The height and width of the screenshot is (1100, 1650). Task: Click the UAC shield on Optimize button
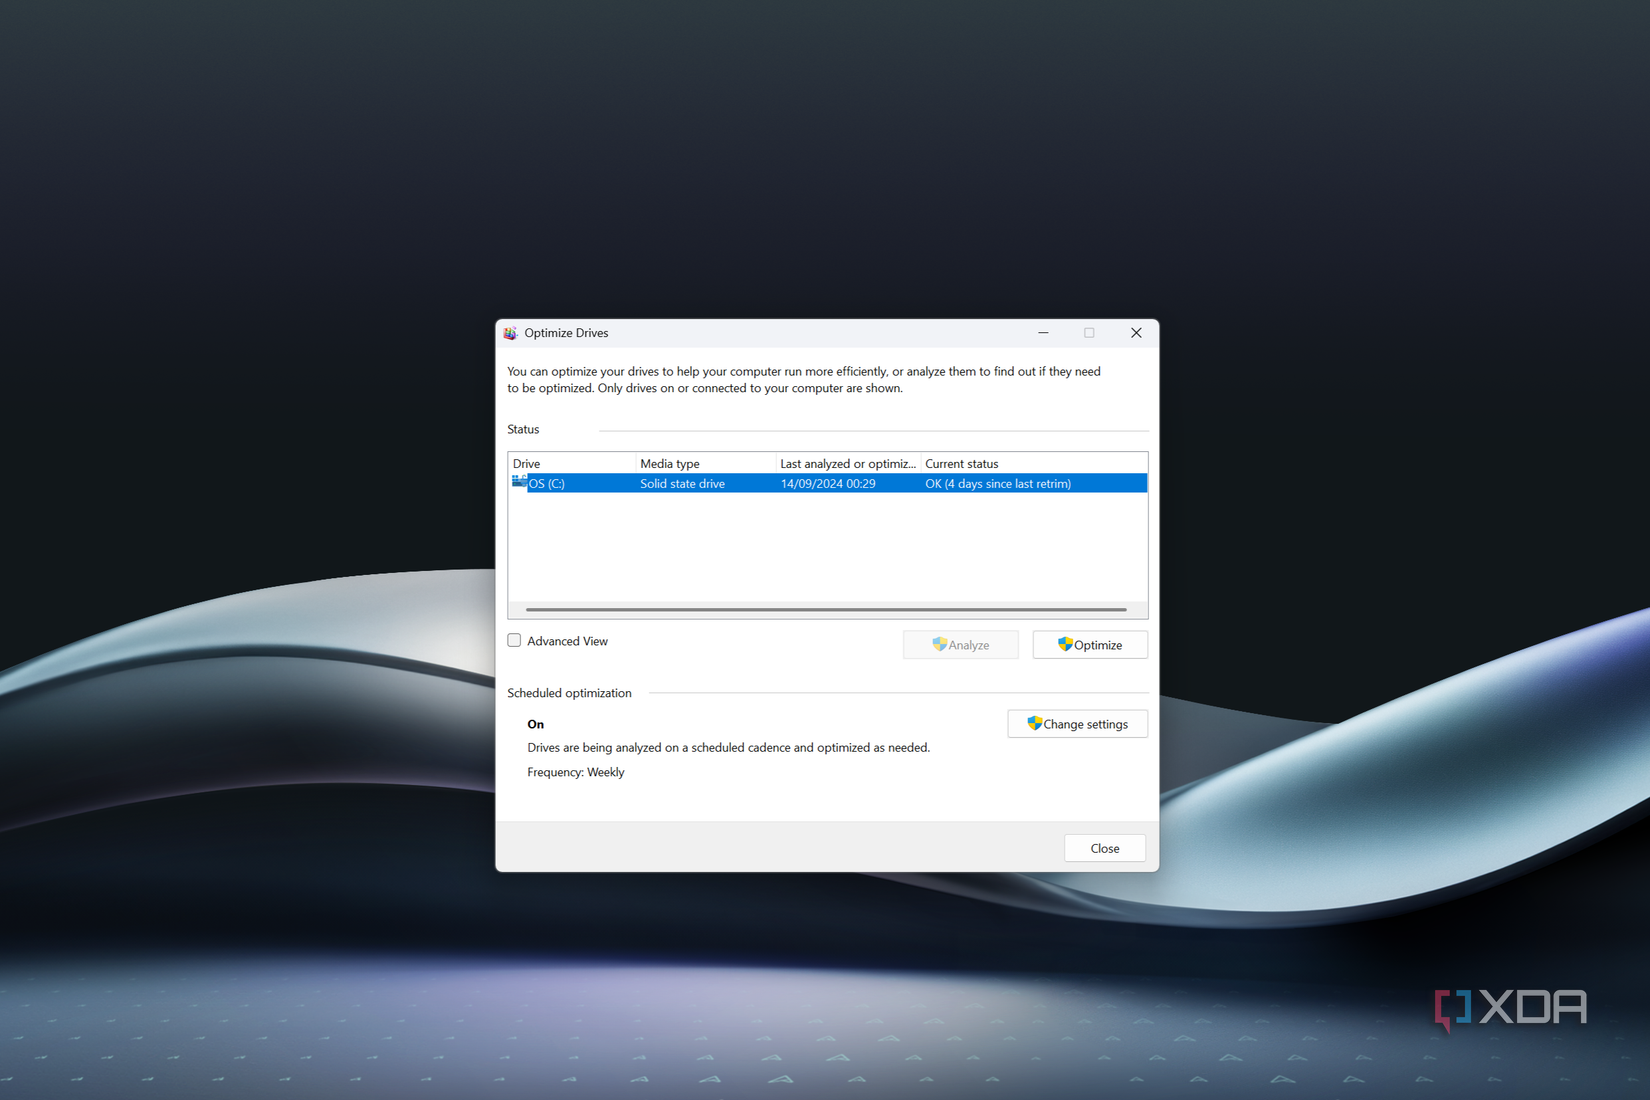pos(1066,644)
